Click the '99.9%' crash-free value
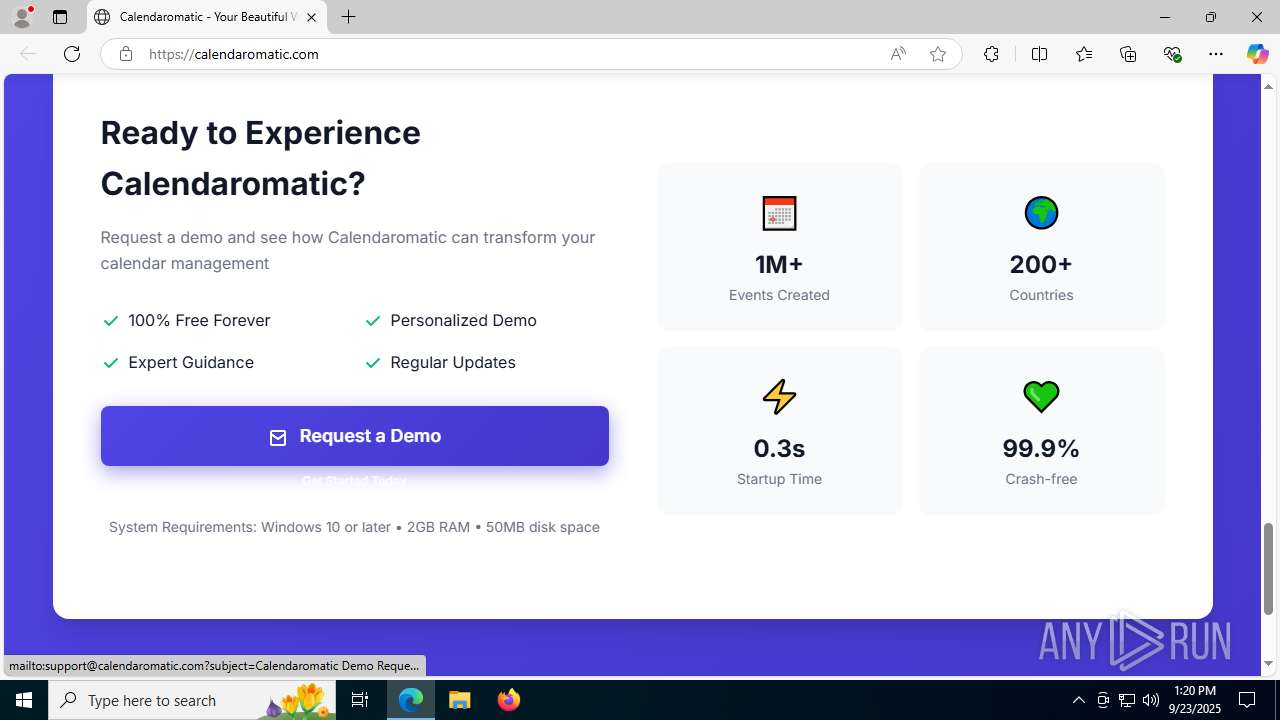The image size is (1280, 720). coord(1041,448)
